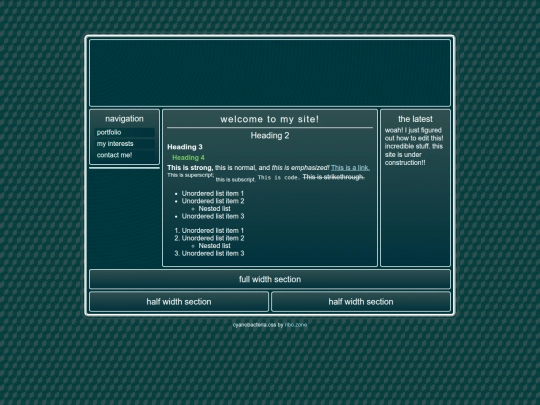Screen dimensions: 540x405
Task: Click numbered '1. Unordered list item 1'
Action: (209, 231)
